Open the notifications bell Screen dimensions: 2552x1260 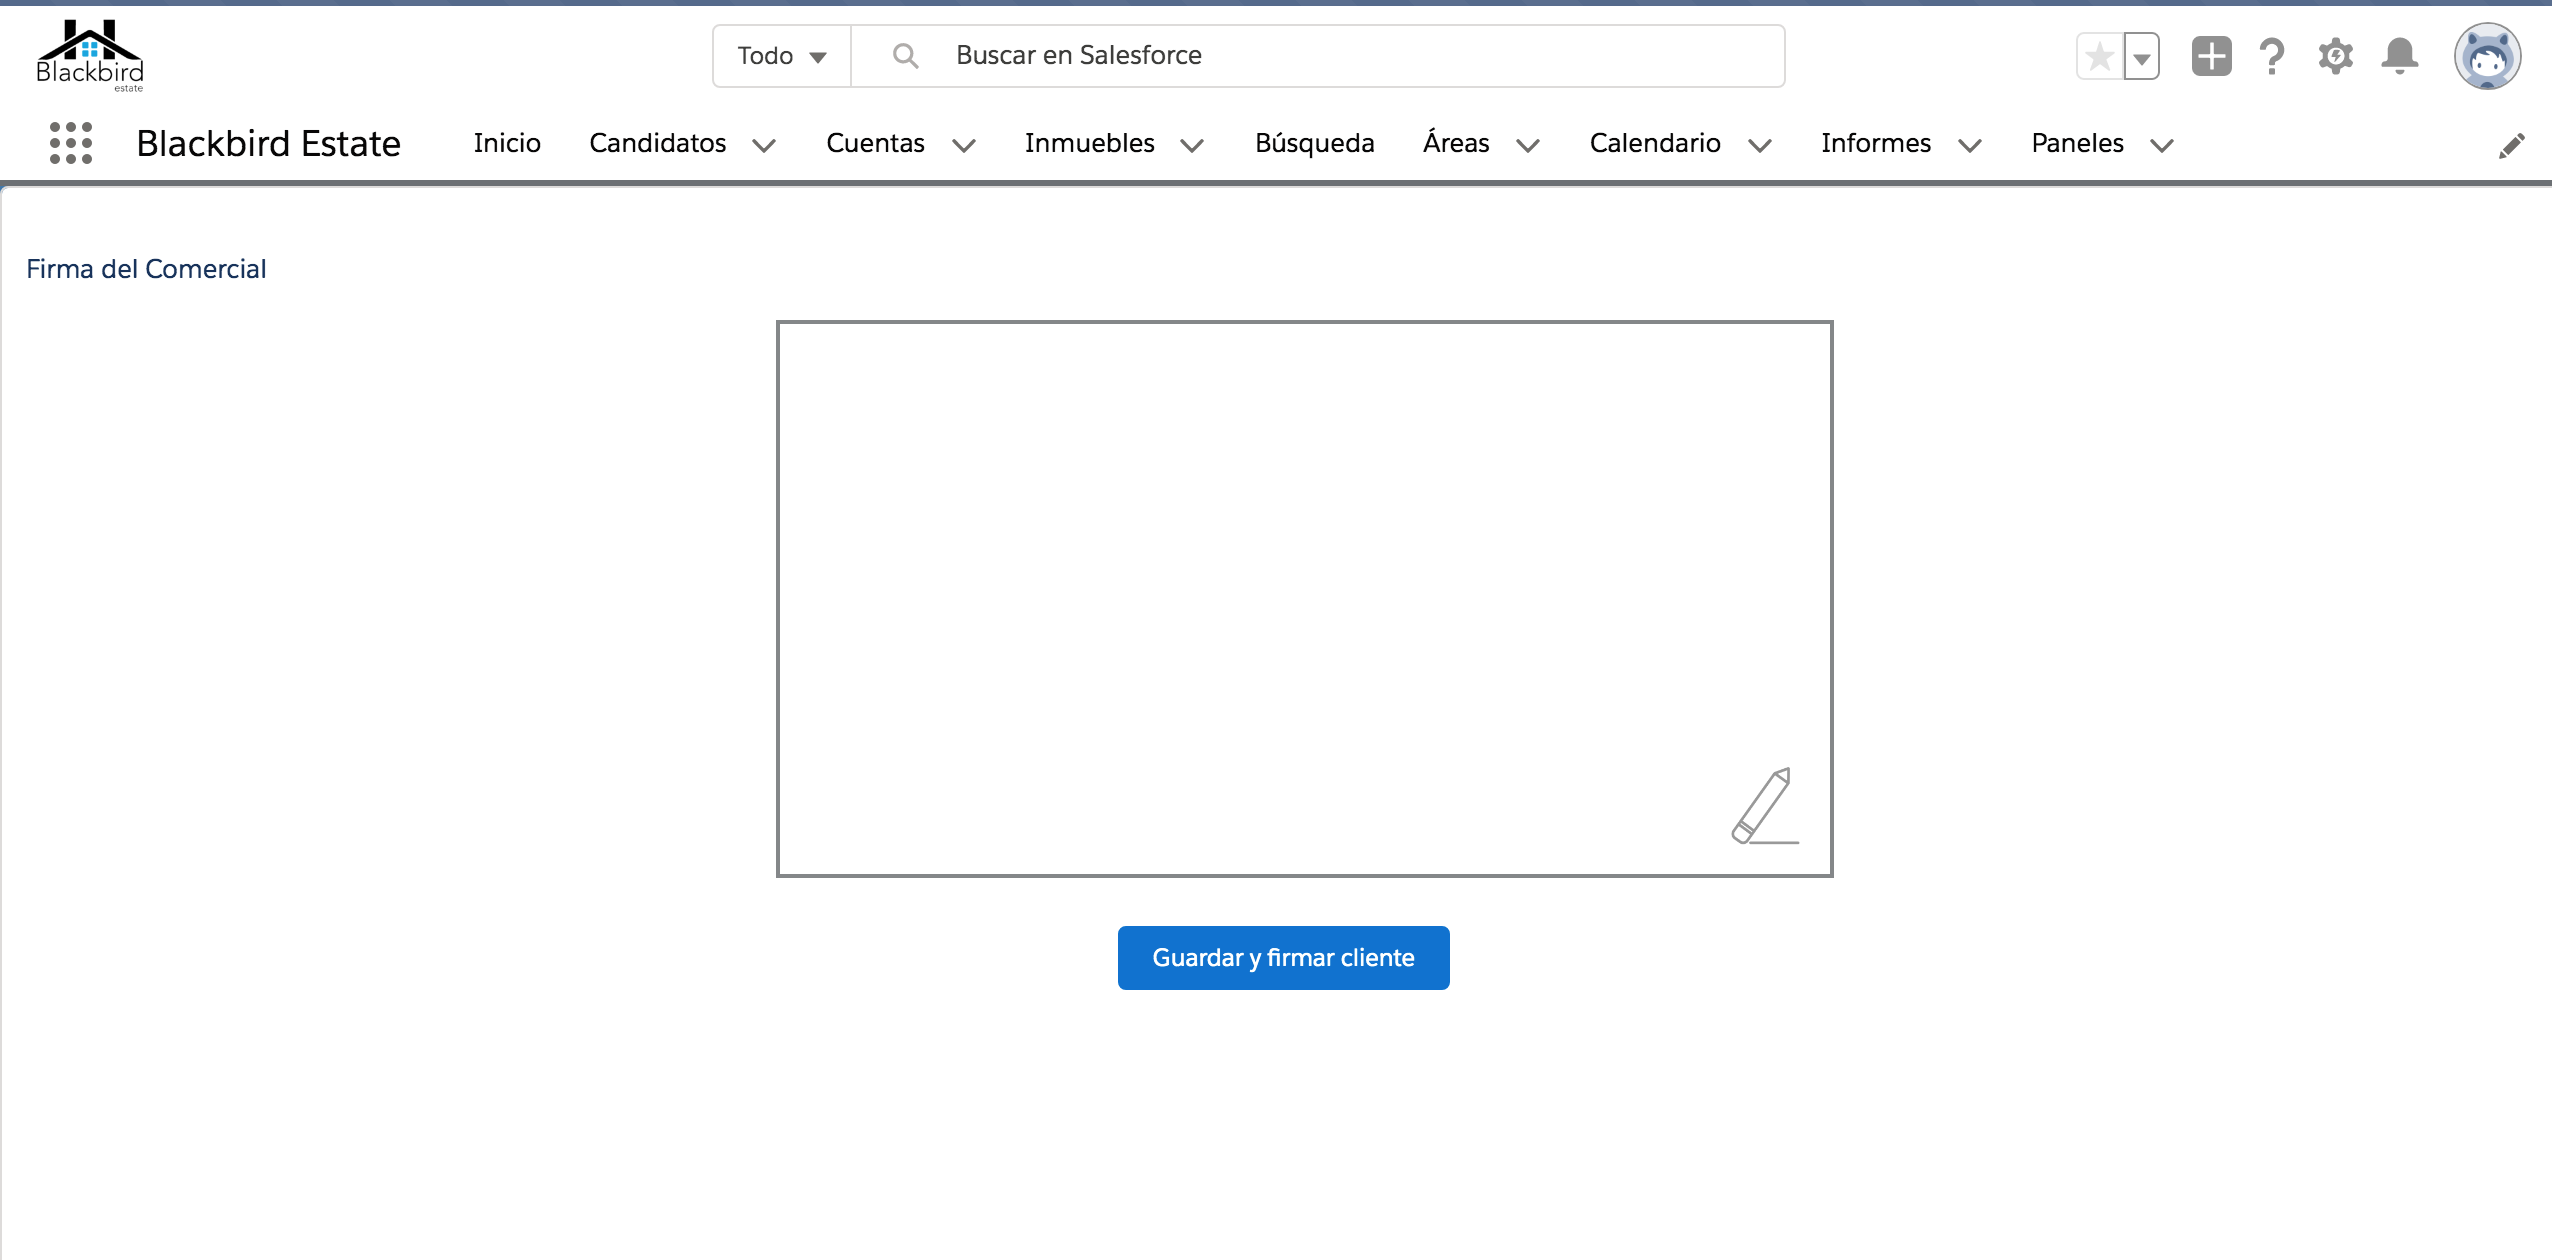tap(2399, 56)
